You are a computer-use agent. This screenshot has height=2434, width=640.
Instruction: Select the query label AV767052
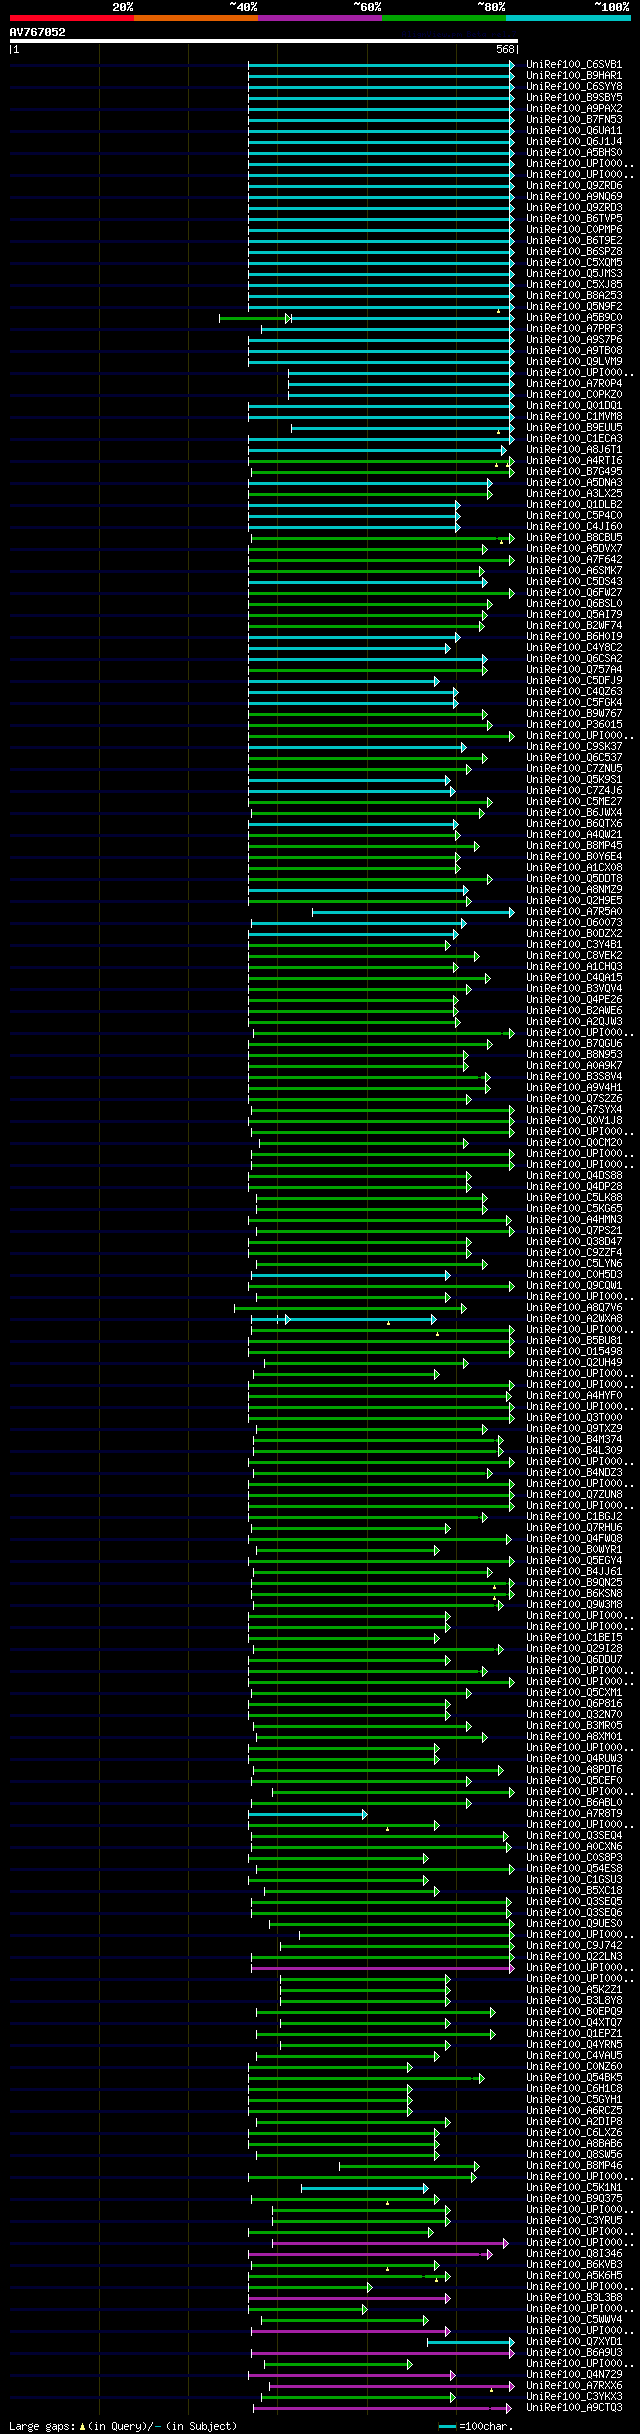click(x=37, y=32)
